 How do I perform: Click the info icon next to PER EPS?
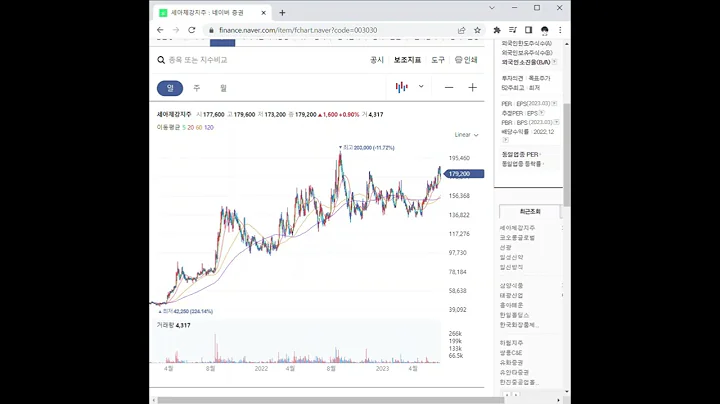click(x=554, y=103)
